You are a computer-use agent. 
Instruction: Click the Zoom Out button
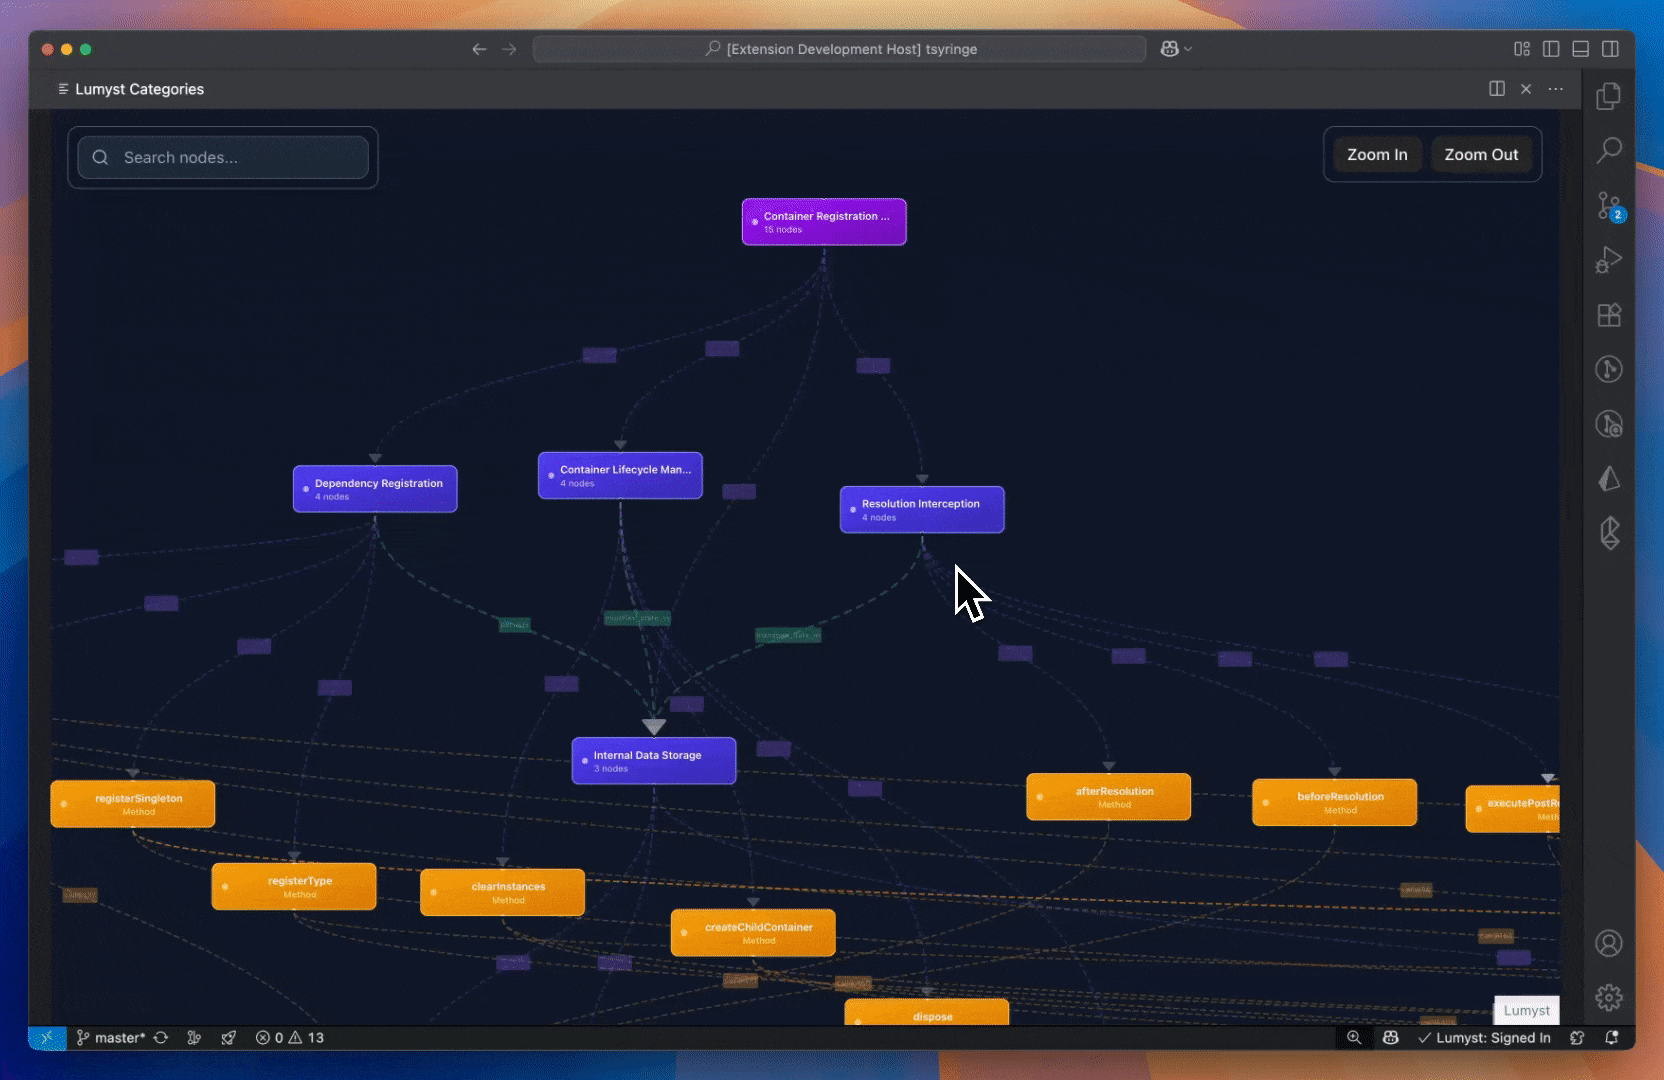point(1481,155)
